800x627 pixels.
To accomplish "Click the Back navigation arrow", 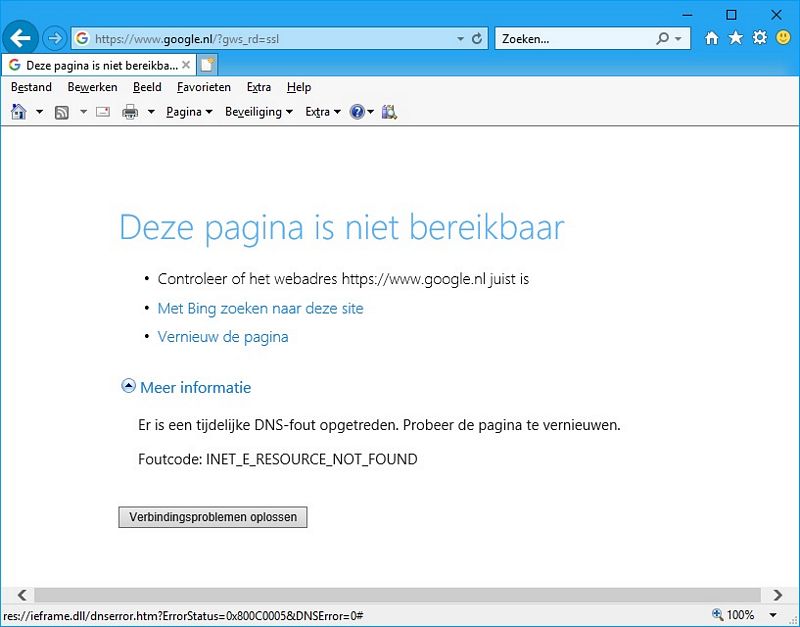I will tap(20, 38).
